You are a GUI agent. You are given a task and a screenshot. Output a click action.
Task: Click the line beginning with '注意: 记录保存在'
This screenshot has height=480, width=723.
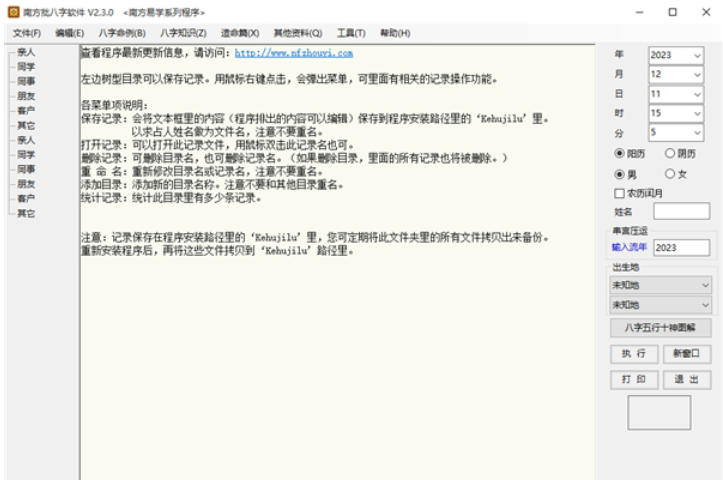[315, 237]
